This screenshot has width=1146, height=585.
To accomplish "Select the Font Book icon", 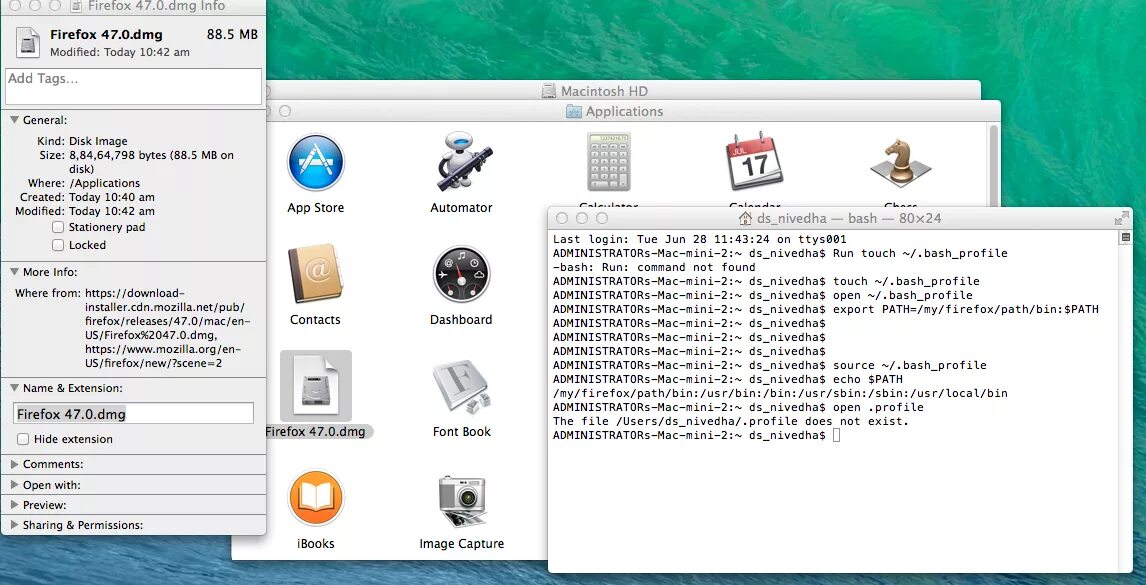I will coord(461,385).
